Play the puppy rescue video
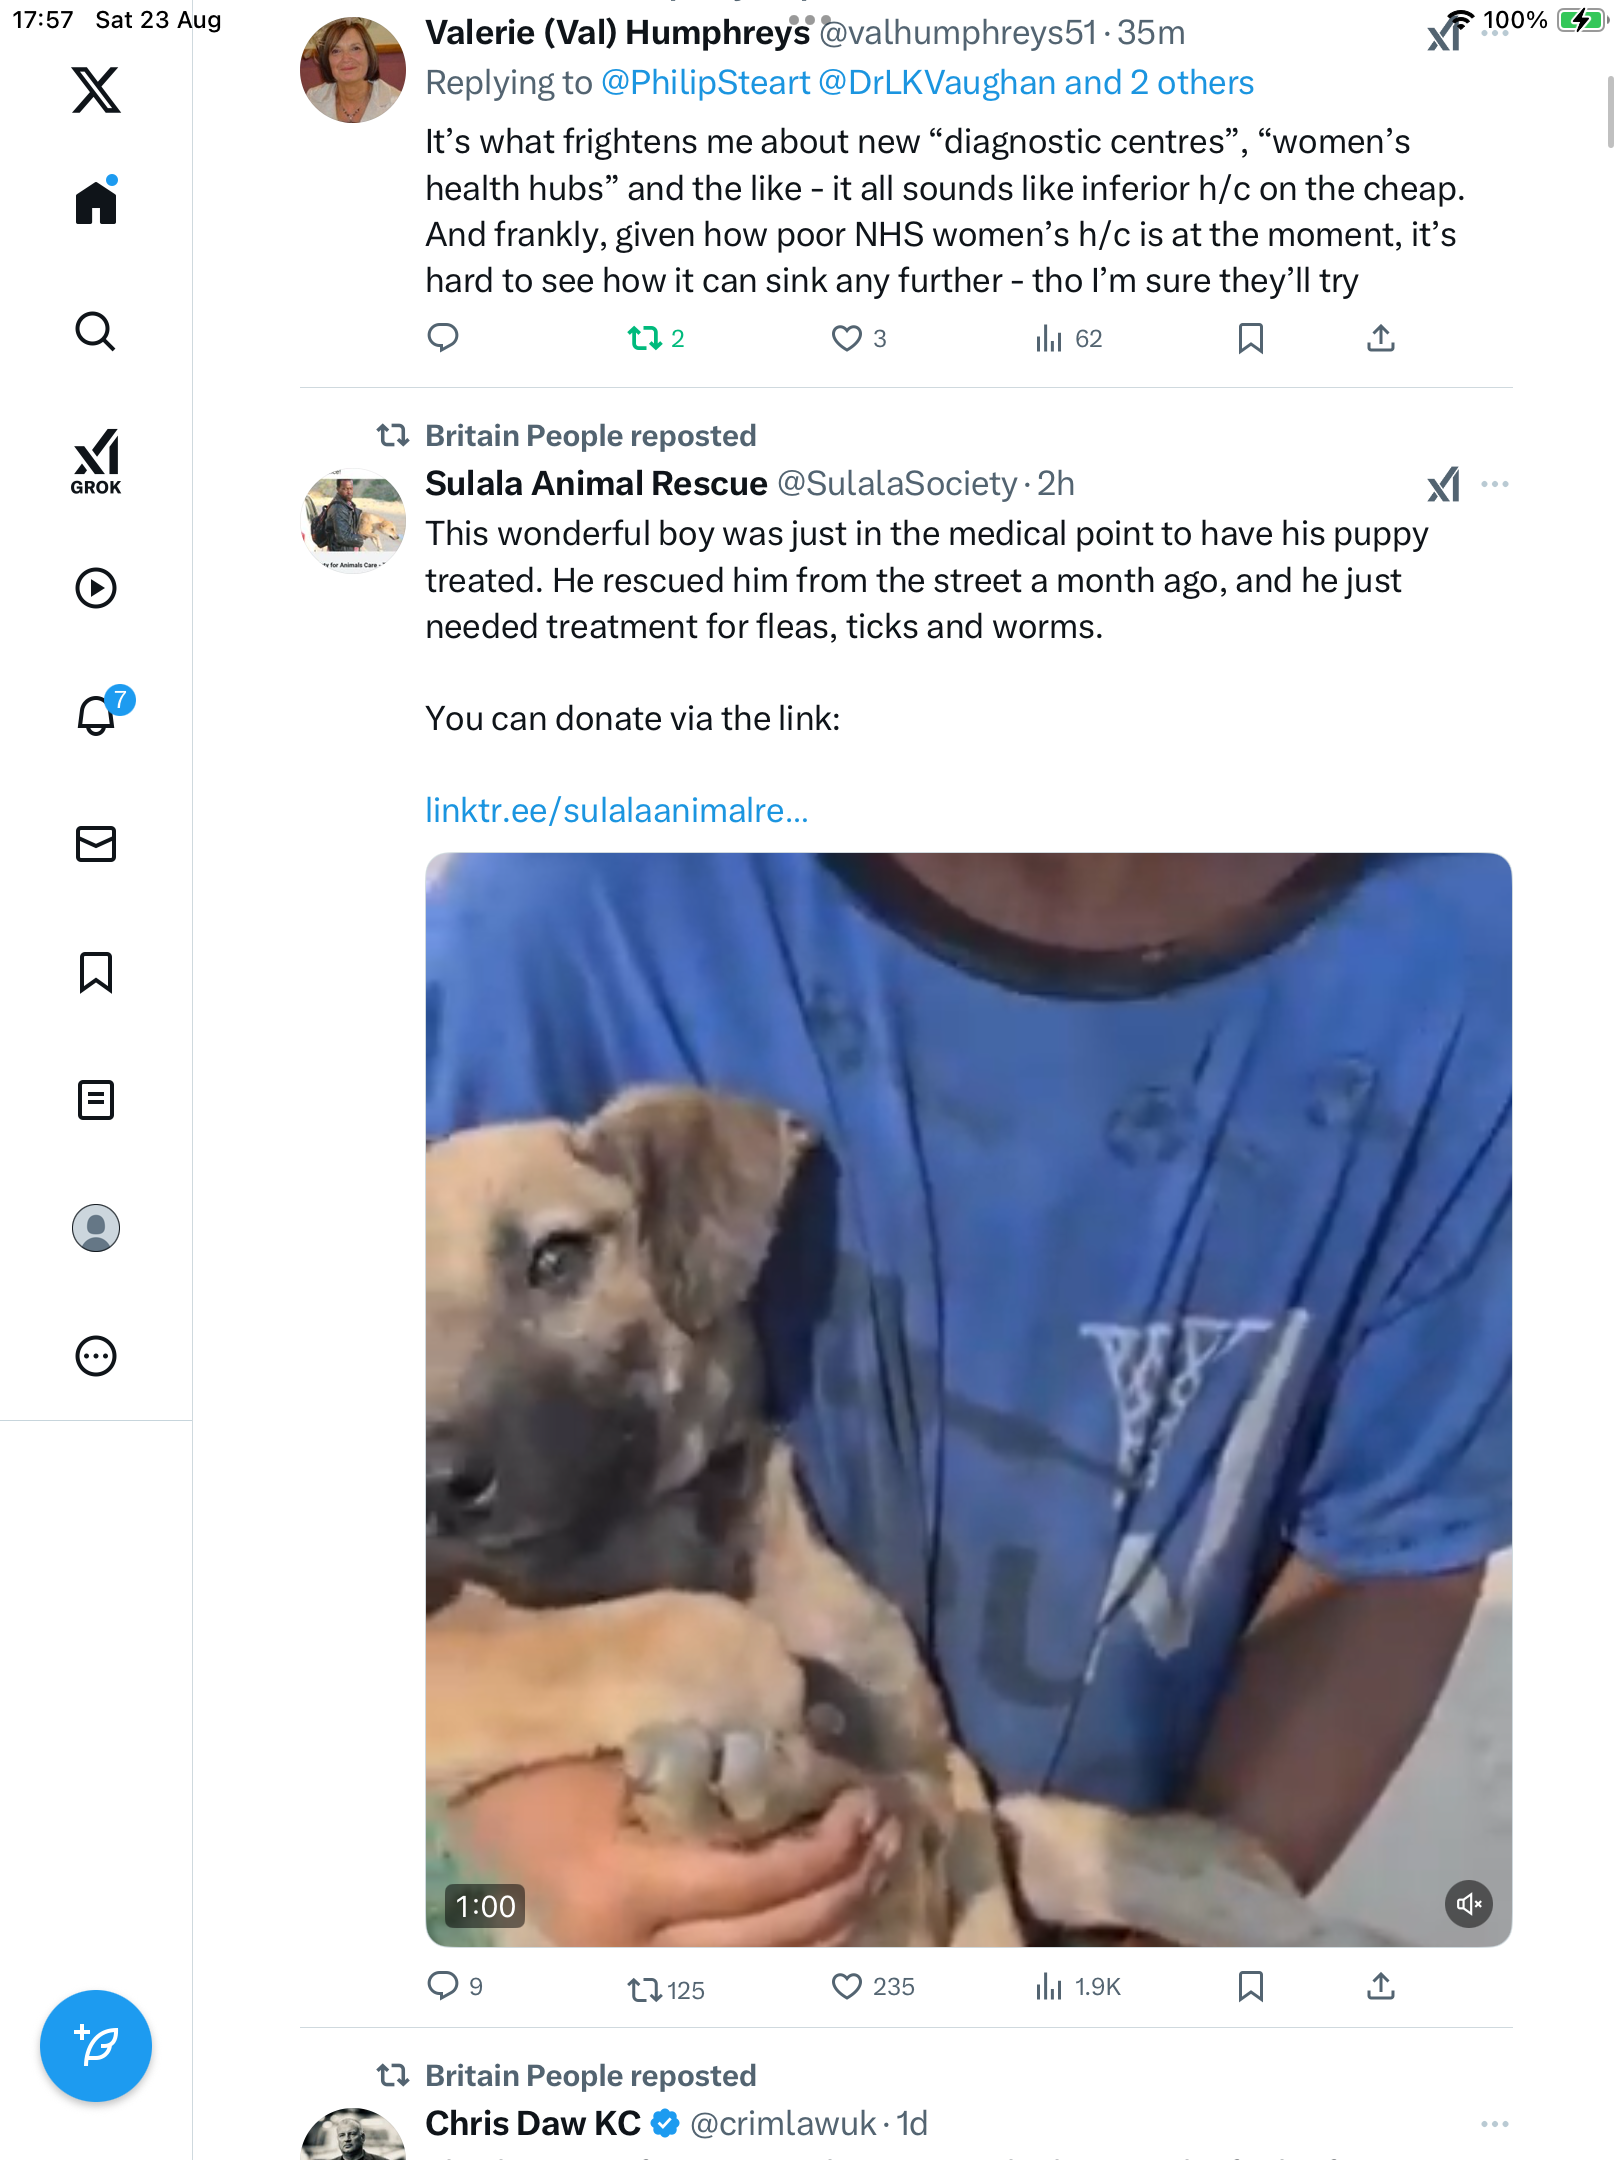 pos(968,1400)
